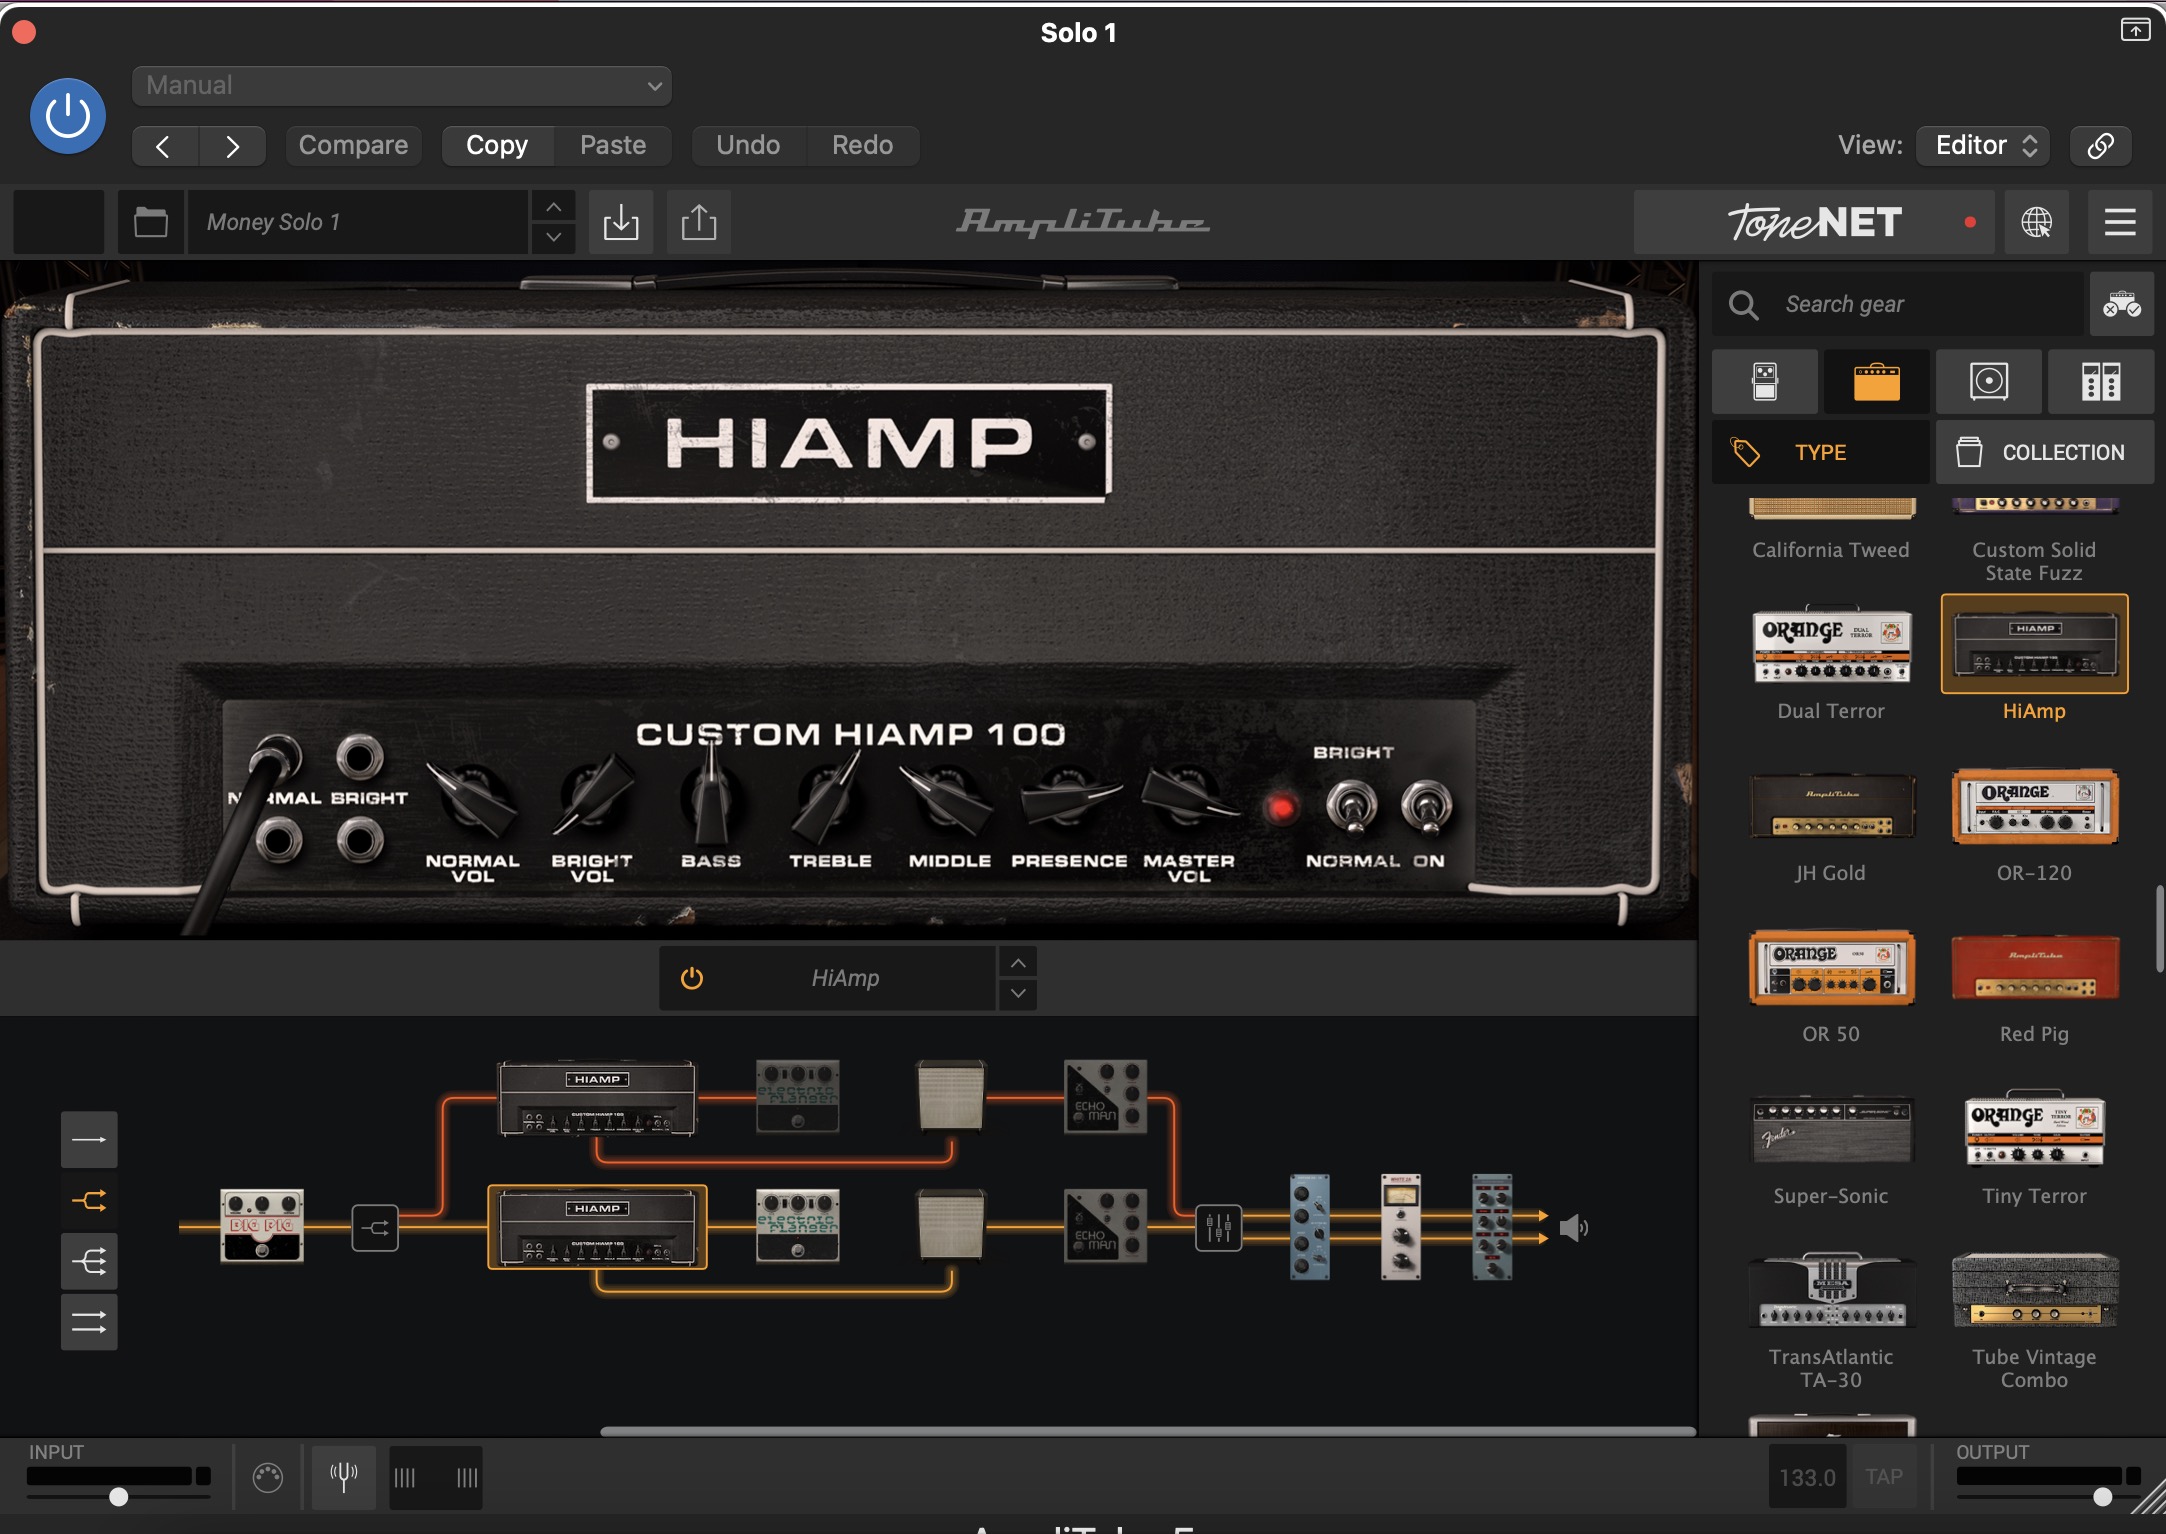Image resolution: width=2166 pixels, height=1534 pixels.
Task: Open the hamburger main menu
Action: [x=2120, y=222]
